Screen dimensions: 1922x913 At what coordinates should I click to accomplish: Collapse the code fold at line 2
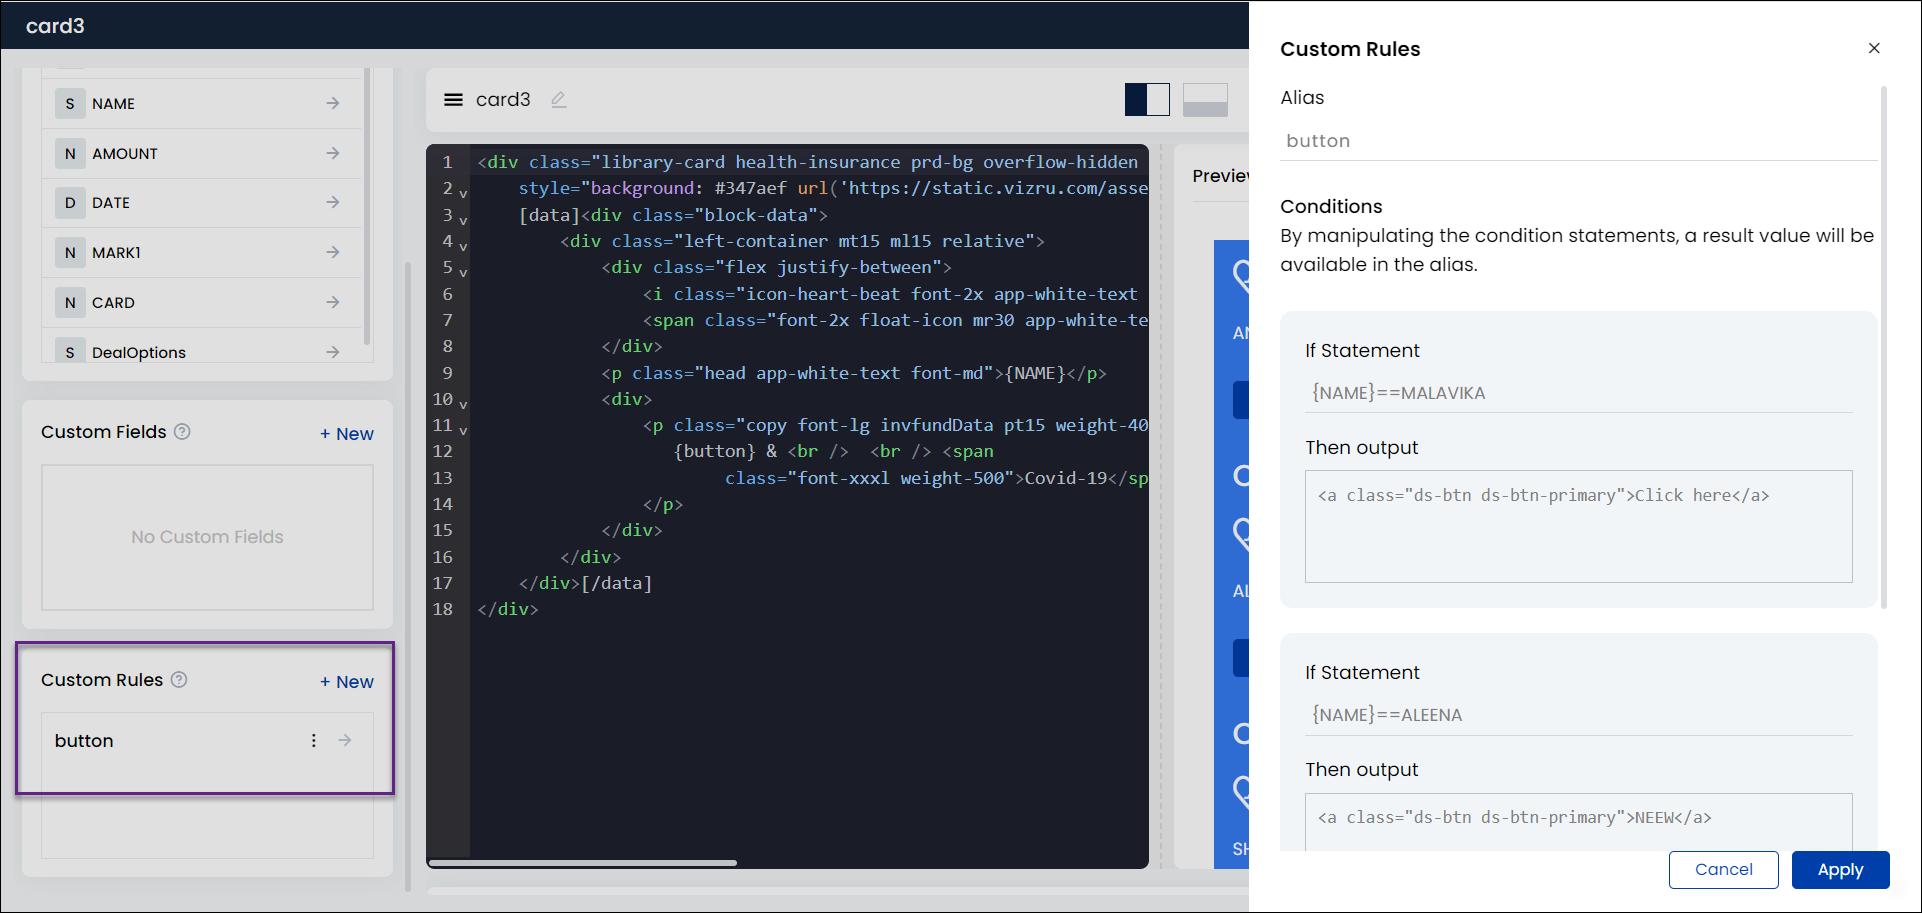[463, 193]
